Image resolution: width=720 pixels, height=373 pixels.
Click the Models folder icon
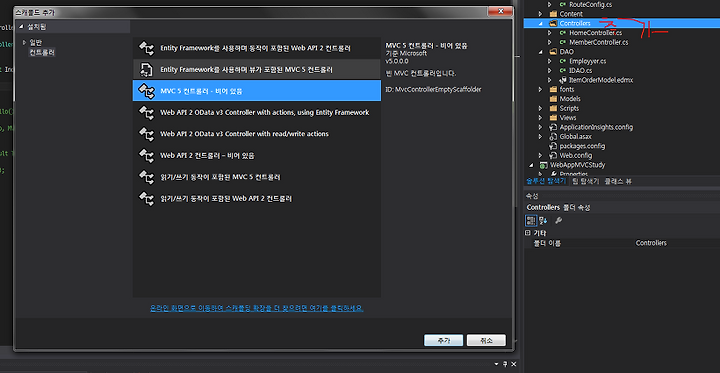pyautogui.click(x=553, y=99)
